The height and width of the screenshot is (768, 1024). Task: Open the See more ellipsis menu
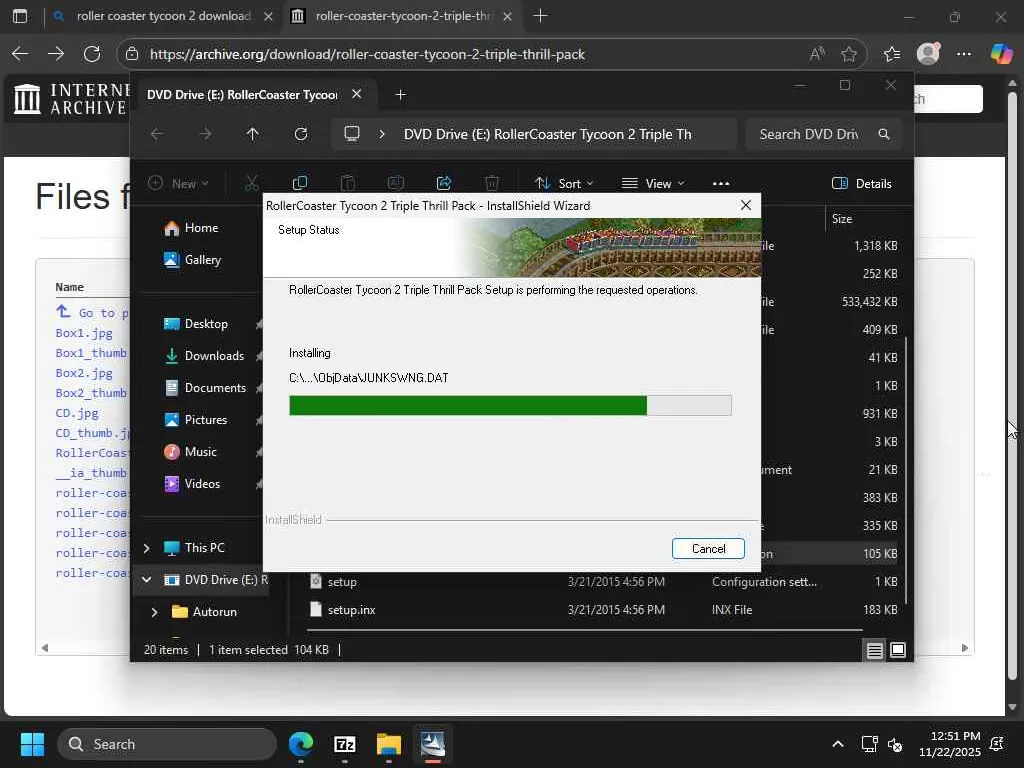721,184
